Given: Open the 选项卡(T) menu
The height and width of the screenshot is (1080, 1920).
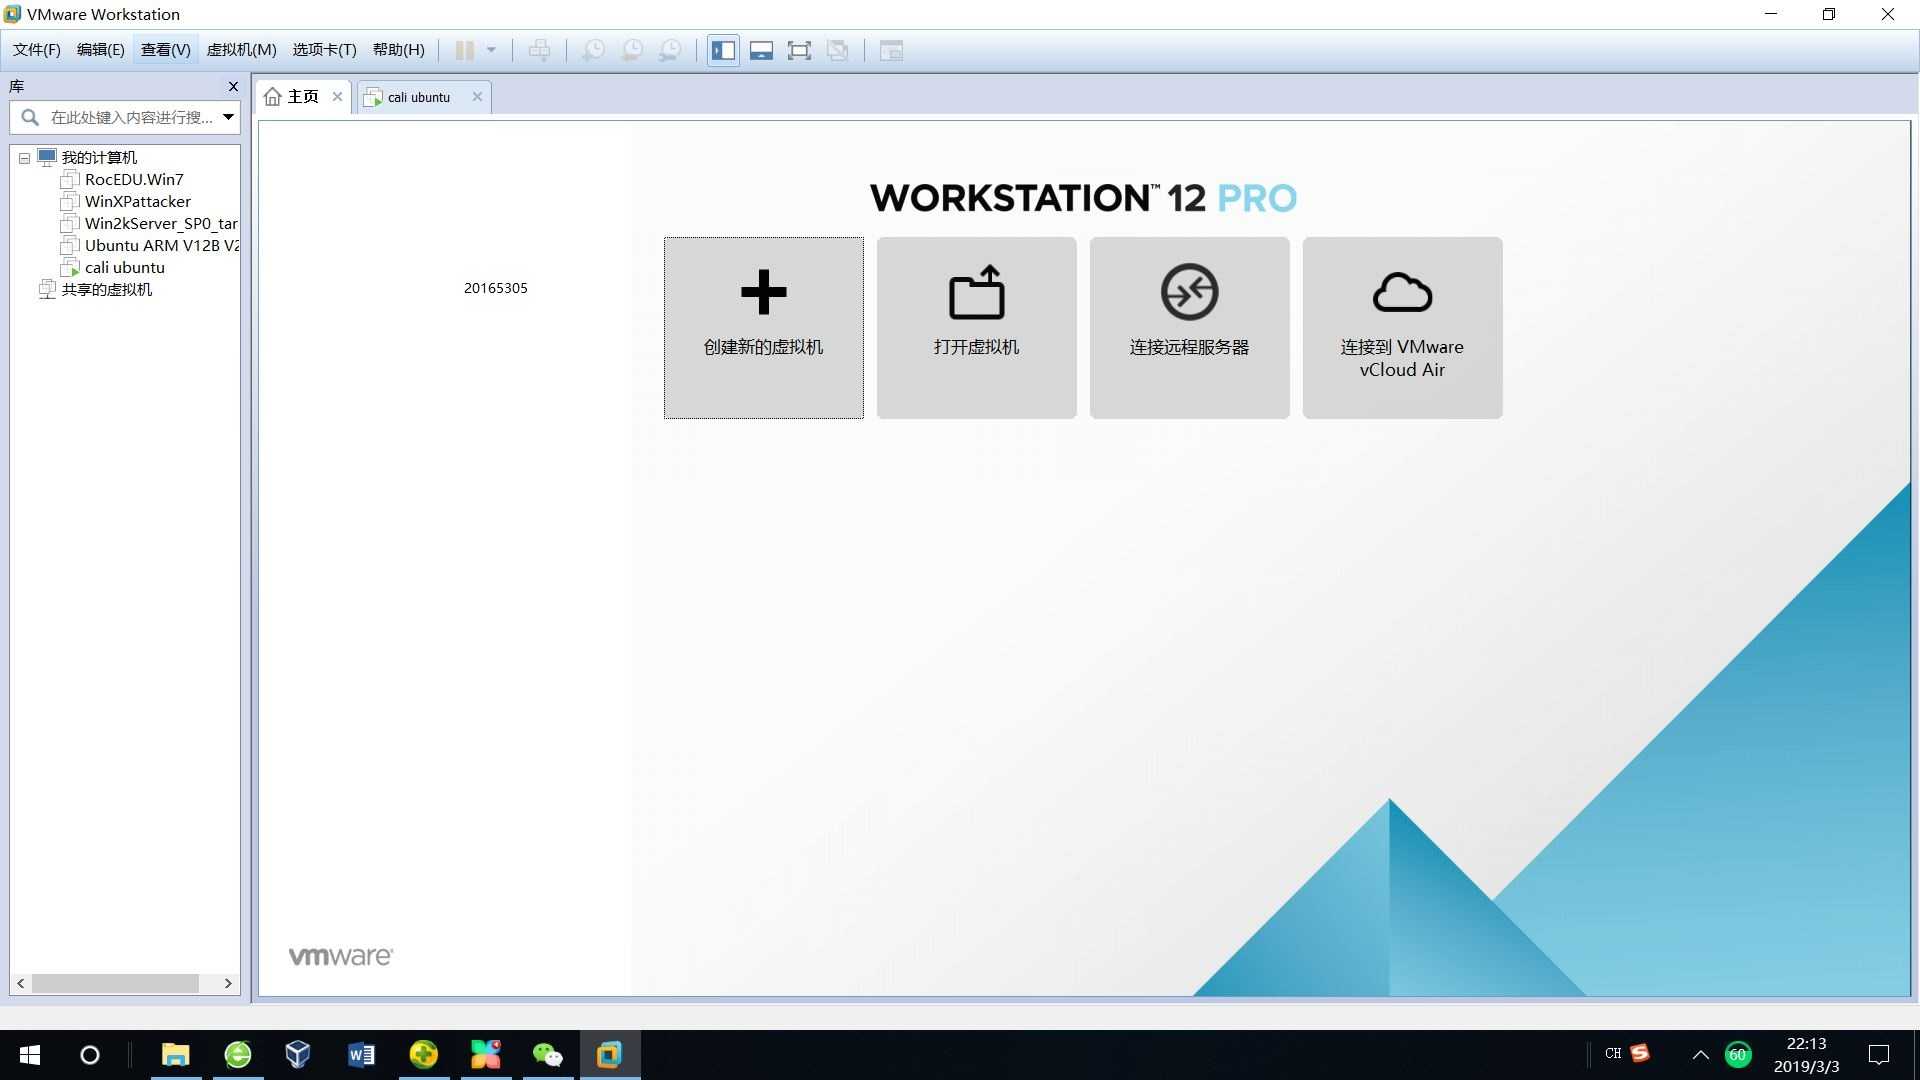Looking at the screenshot, I should click(324, 50).
